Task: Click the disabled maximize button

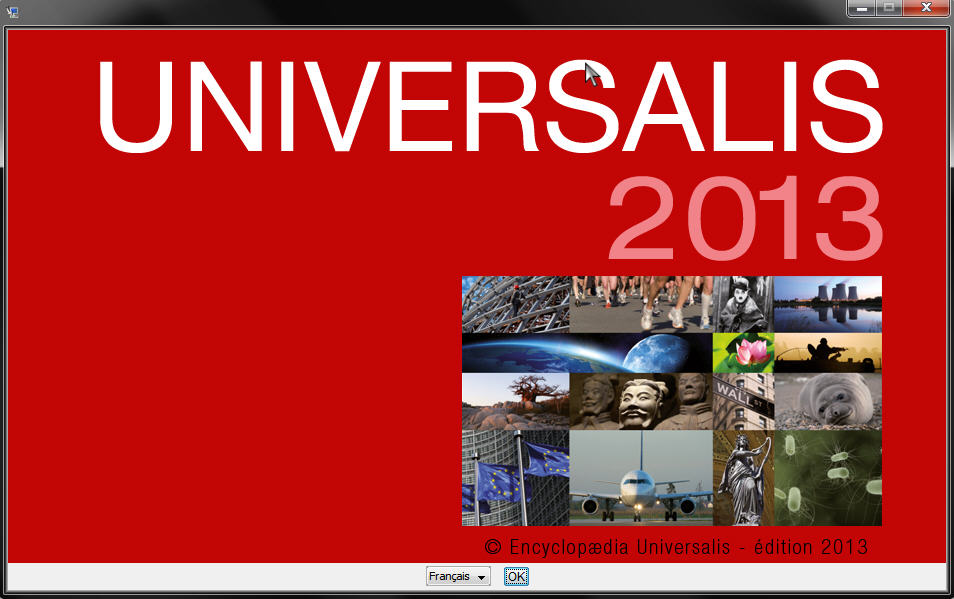Action: point(889,8)
